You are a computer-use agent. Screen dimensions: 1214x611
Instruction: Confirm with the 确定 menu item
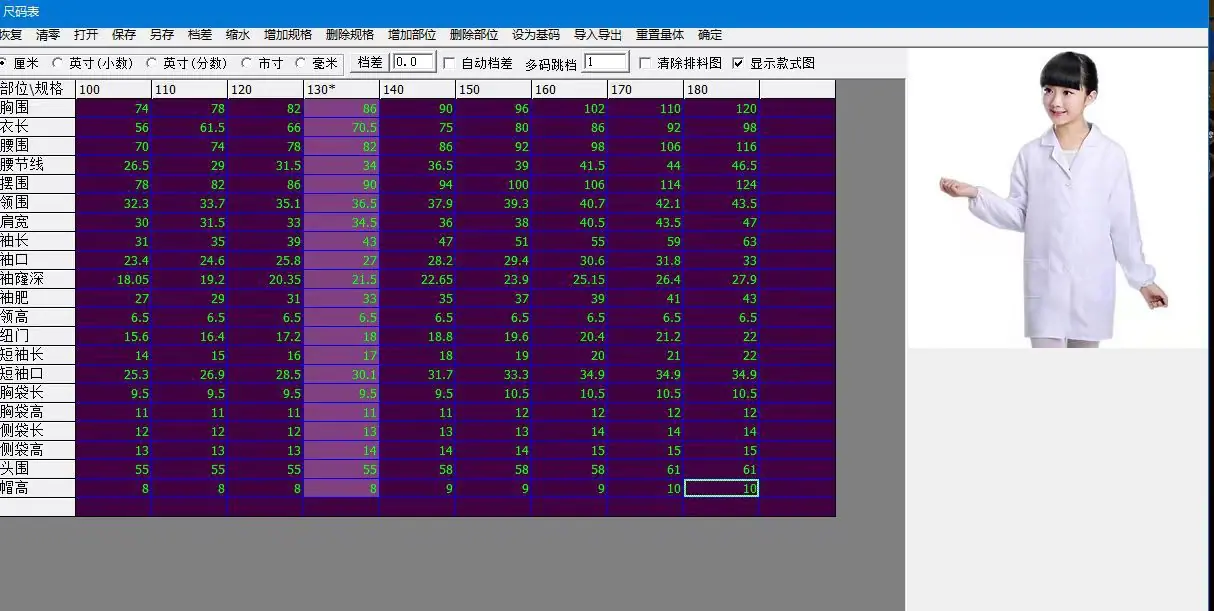710,34
